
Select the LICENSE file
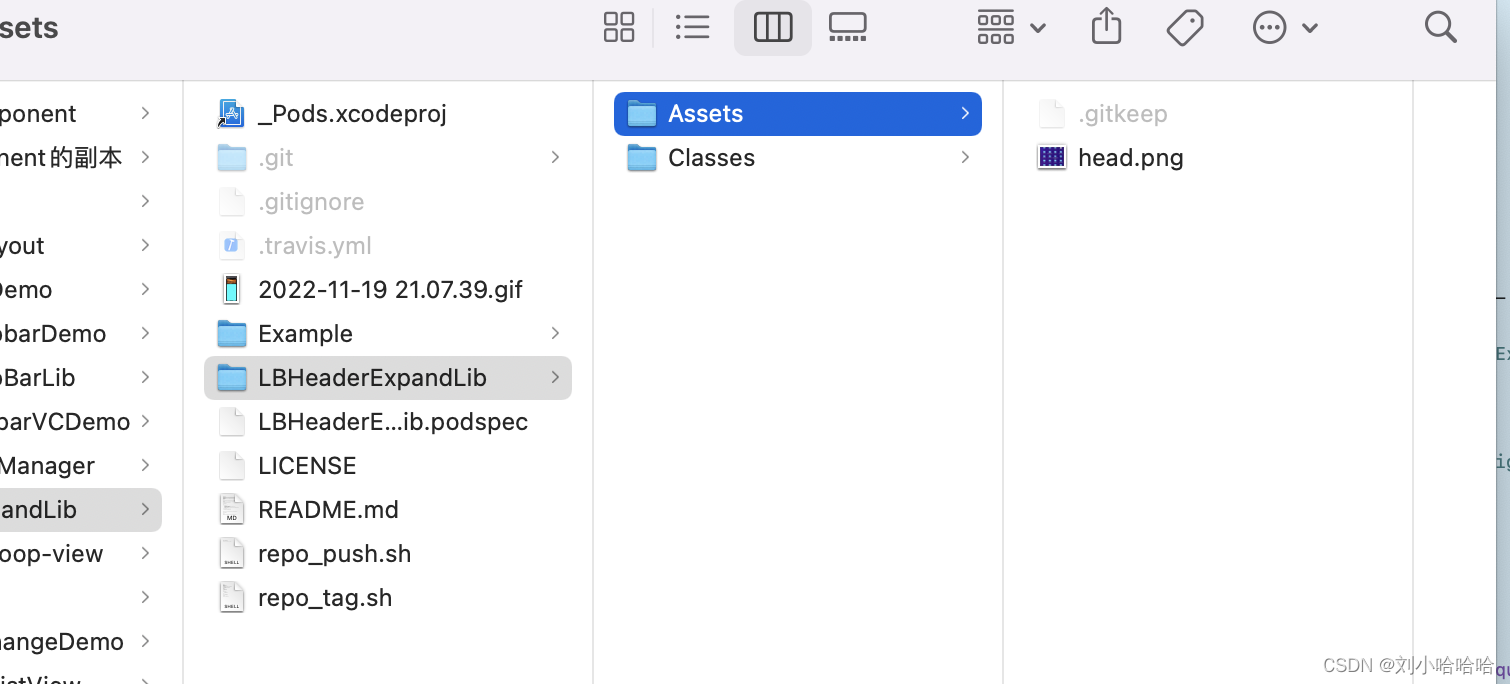pos(307,465)
